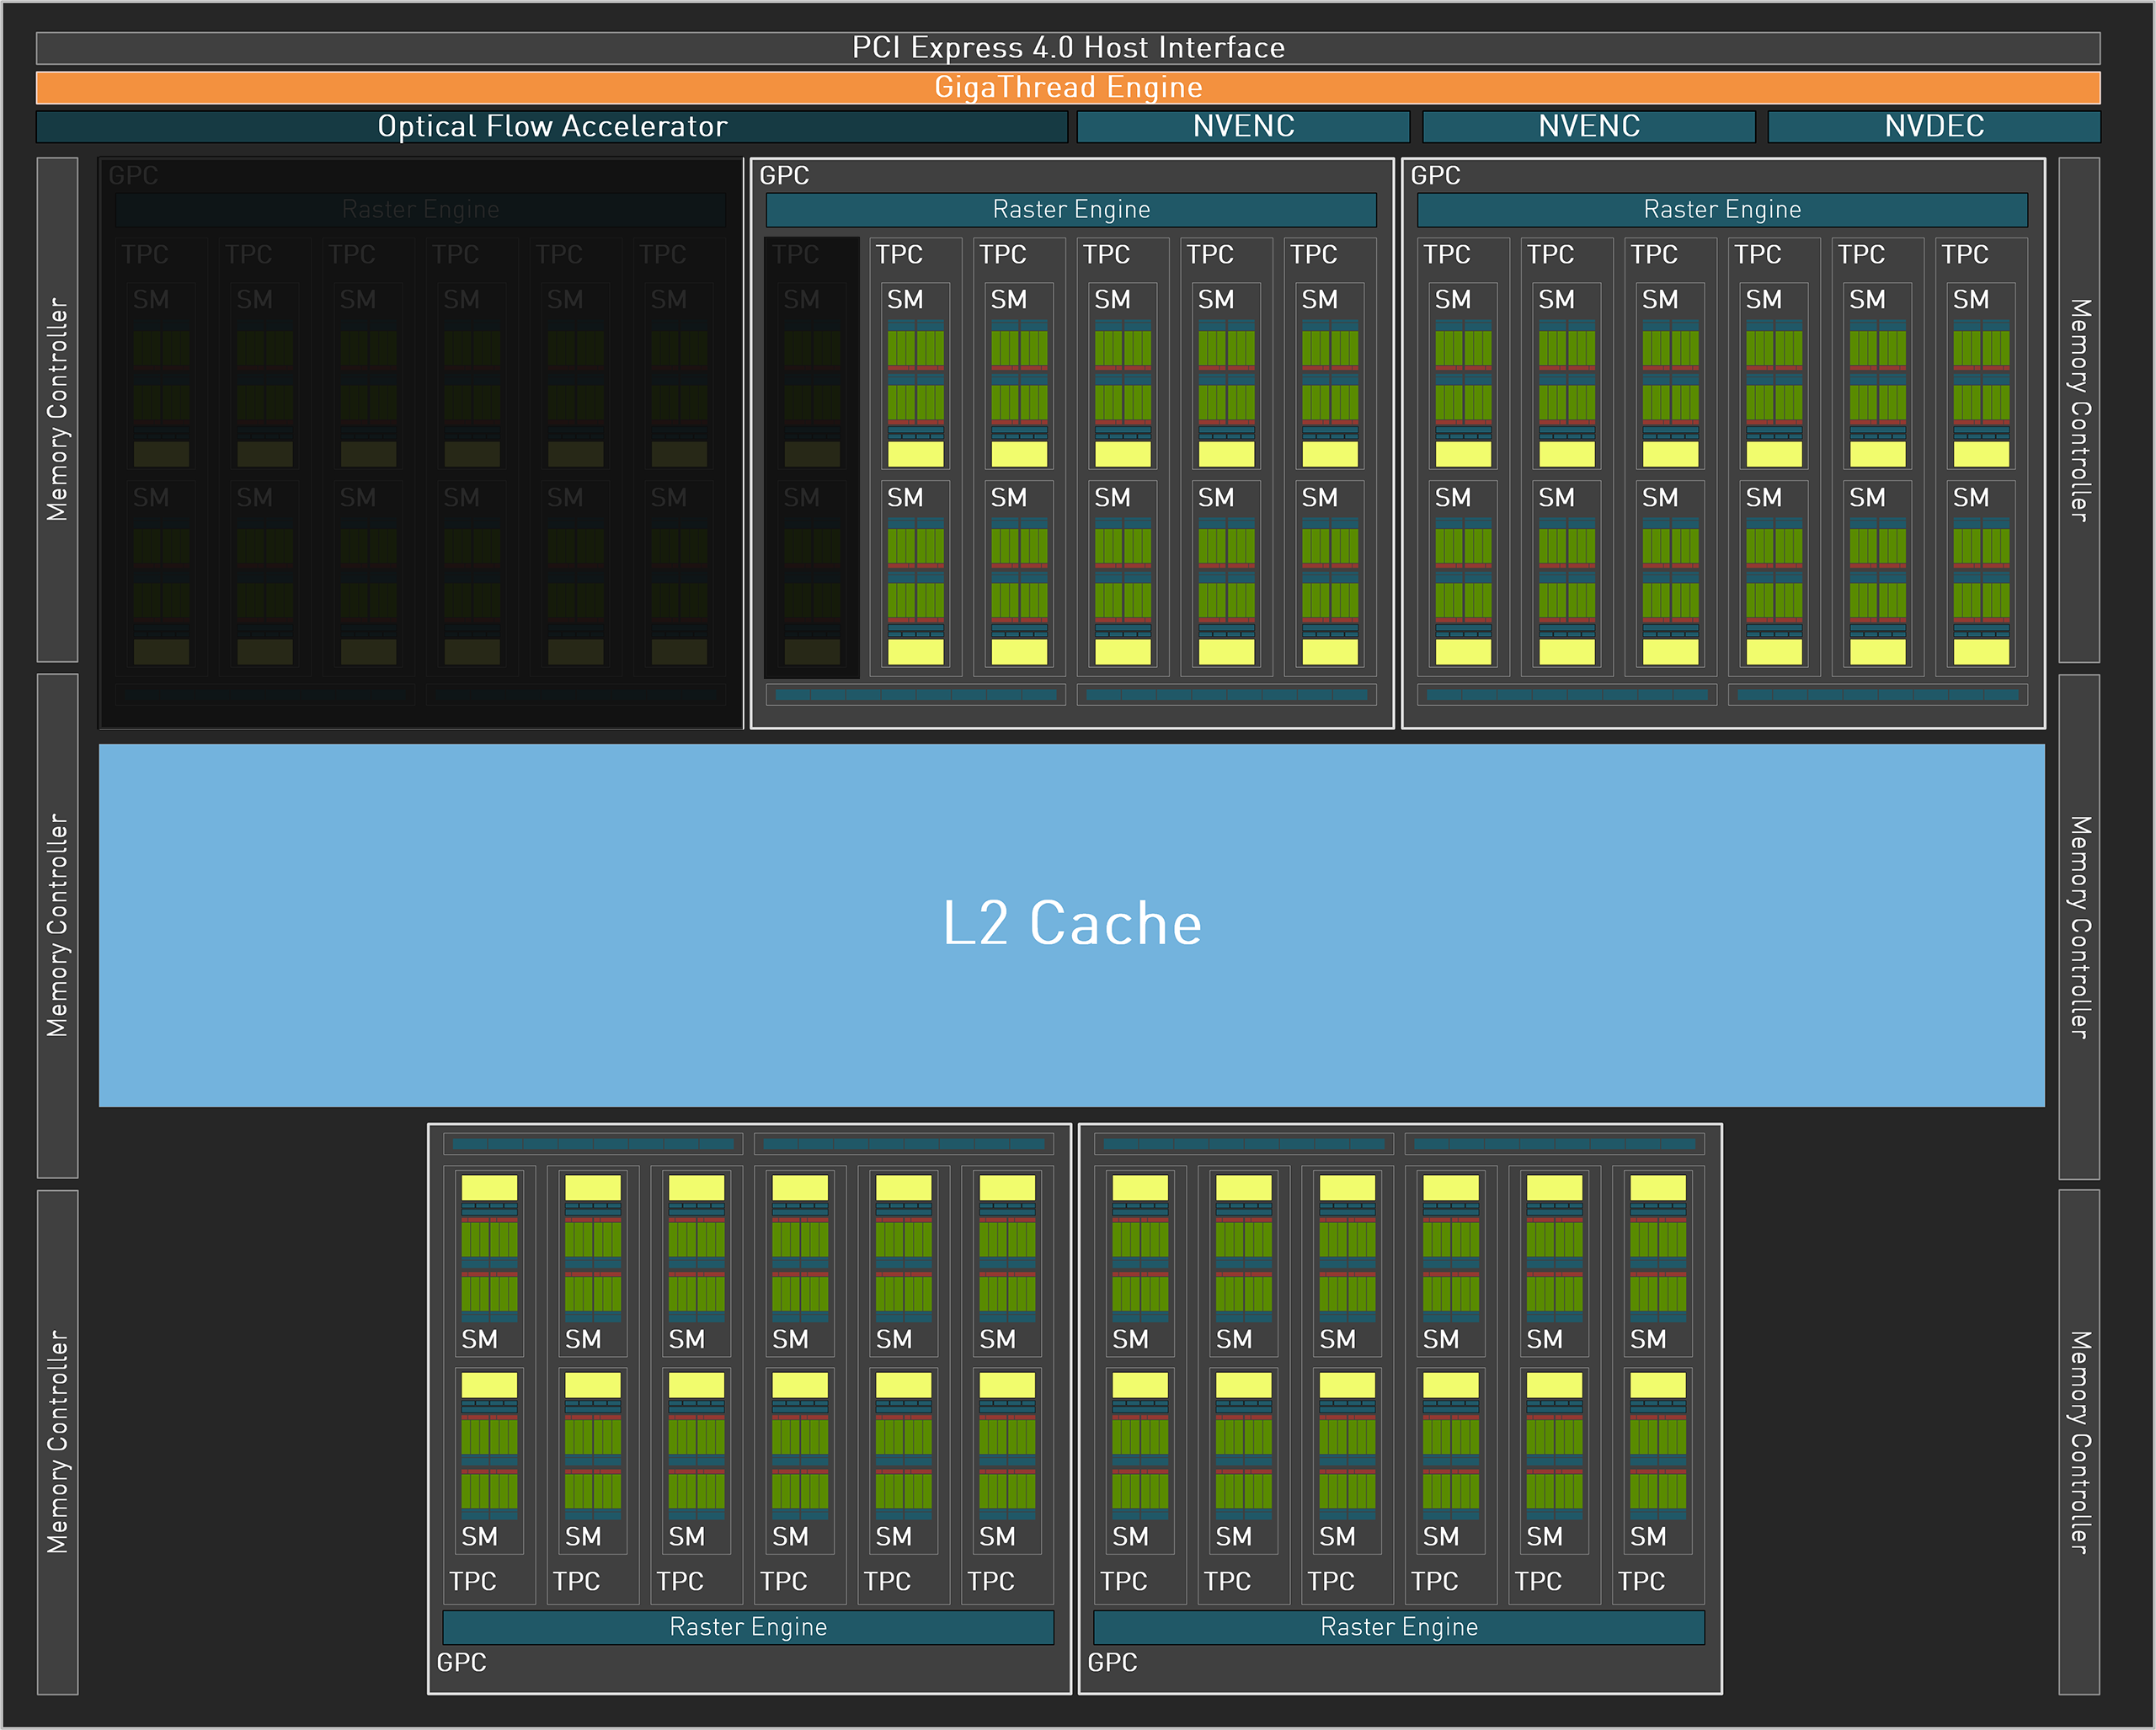The height and width of the screenshot is (1730, 2156).
Task: Click the middle-right Memory Controller bar
Action: pos(2079,926)
